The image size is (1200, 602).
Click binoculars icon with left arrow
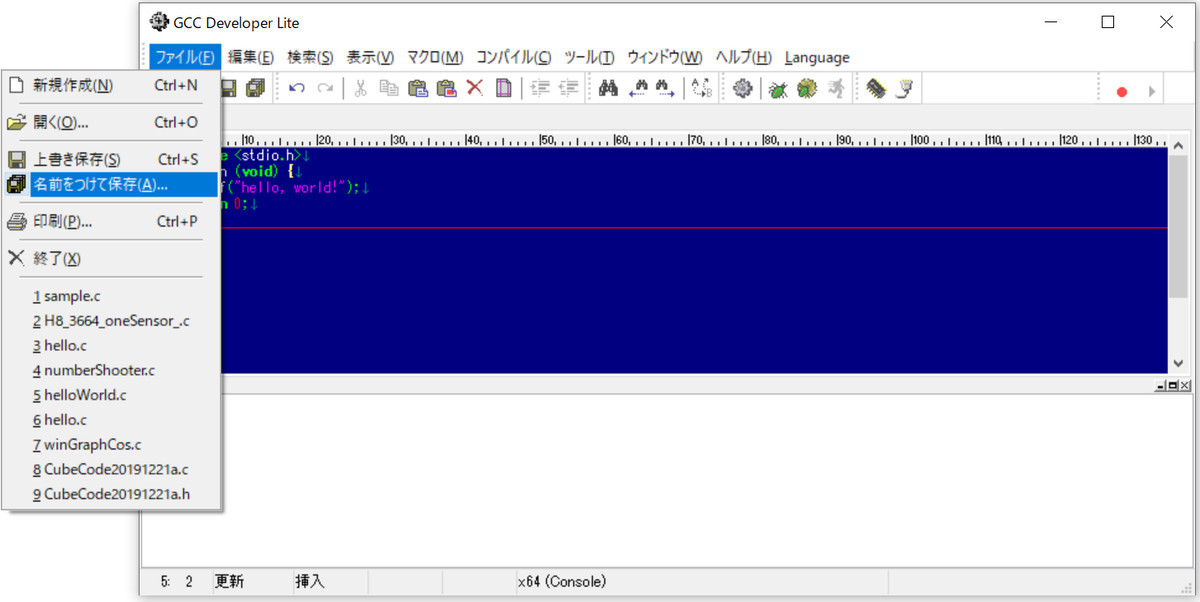click(637, 89)
